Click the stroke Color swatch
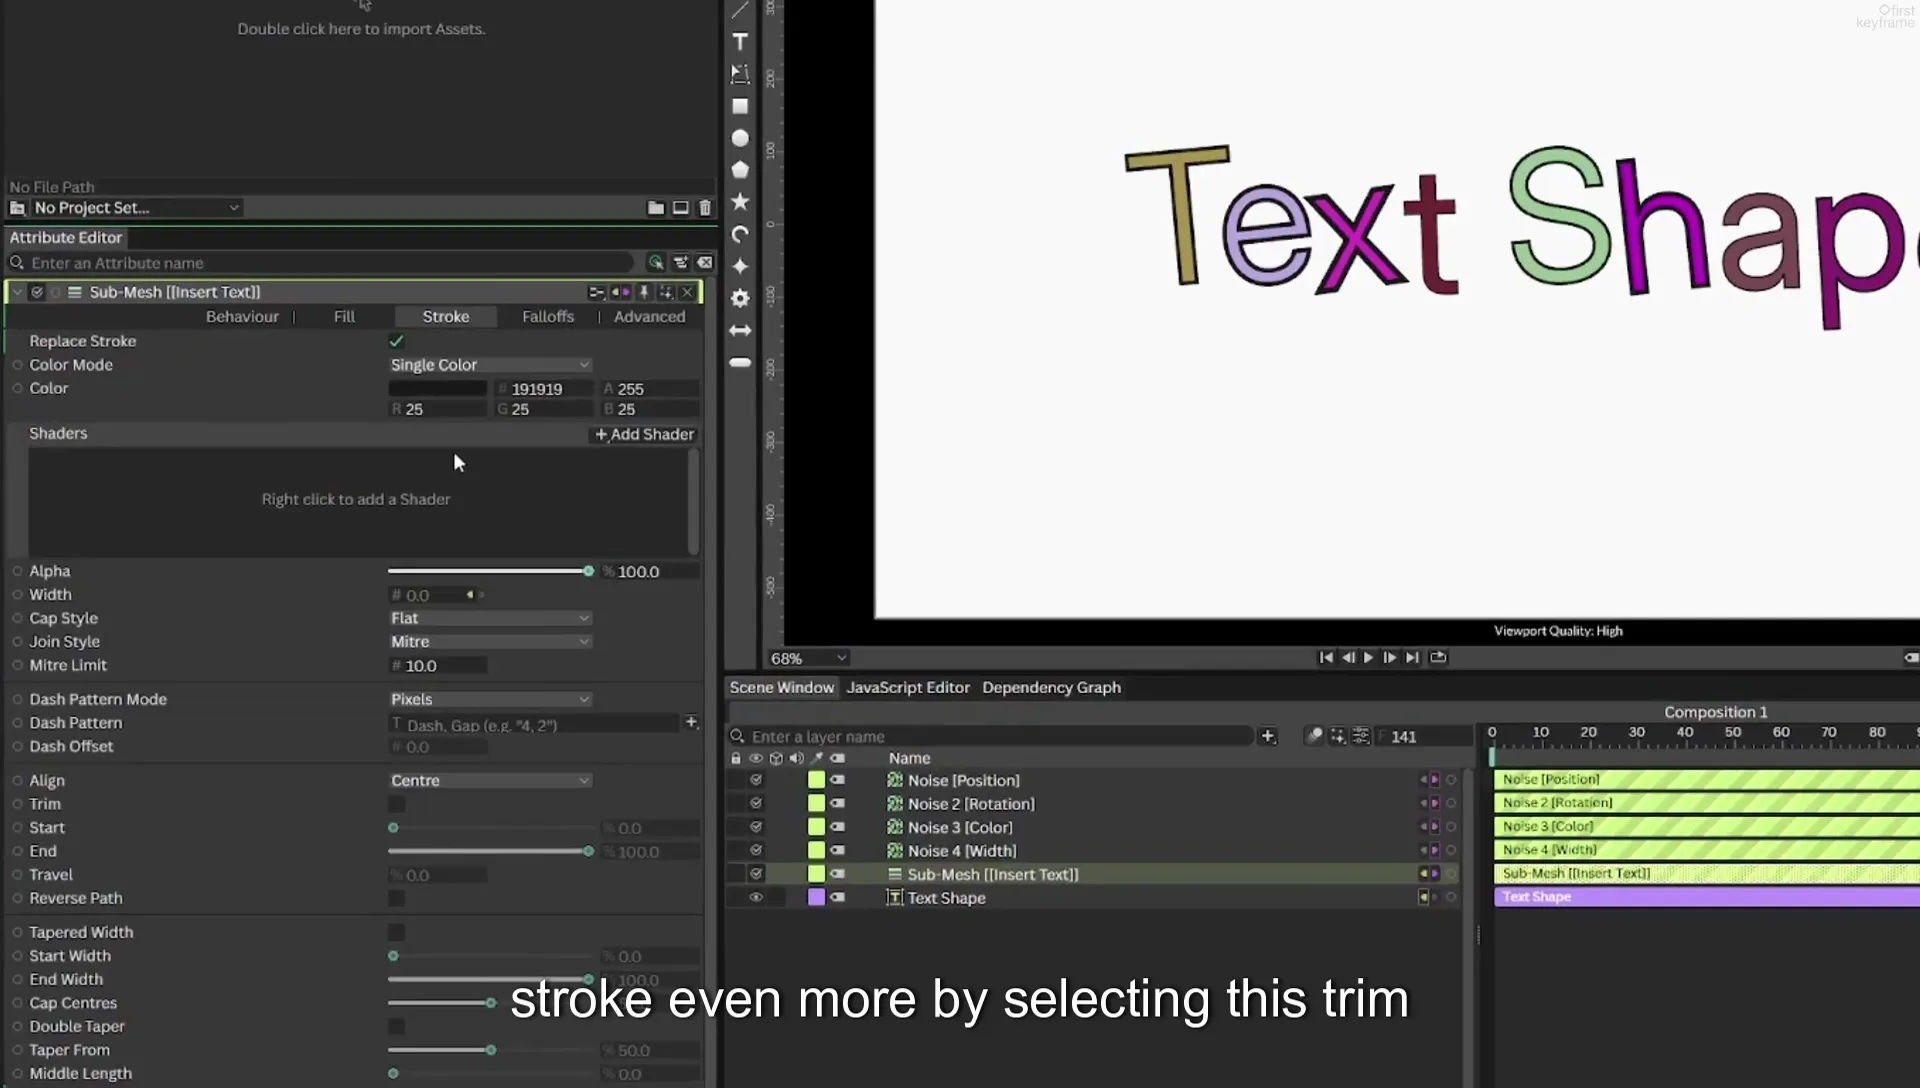This screenshot has height=1088, width=1920. click(437, 389)
